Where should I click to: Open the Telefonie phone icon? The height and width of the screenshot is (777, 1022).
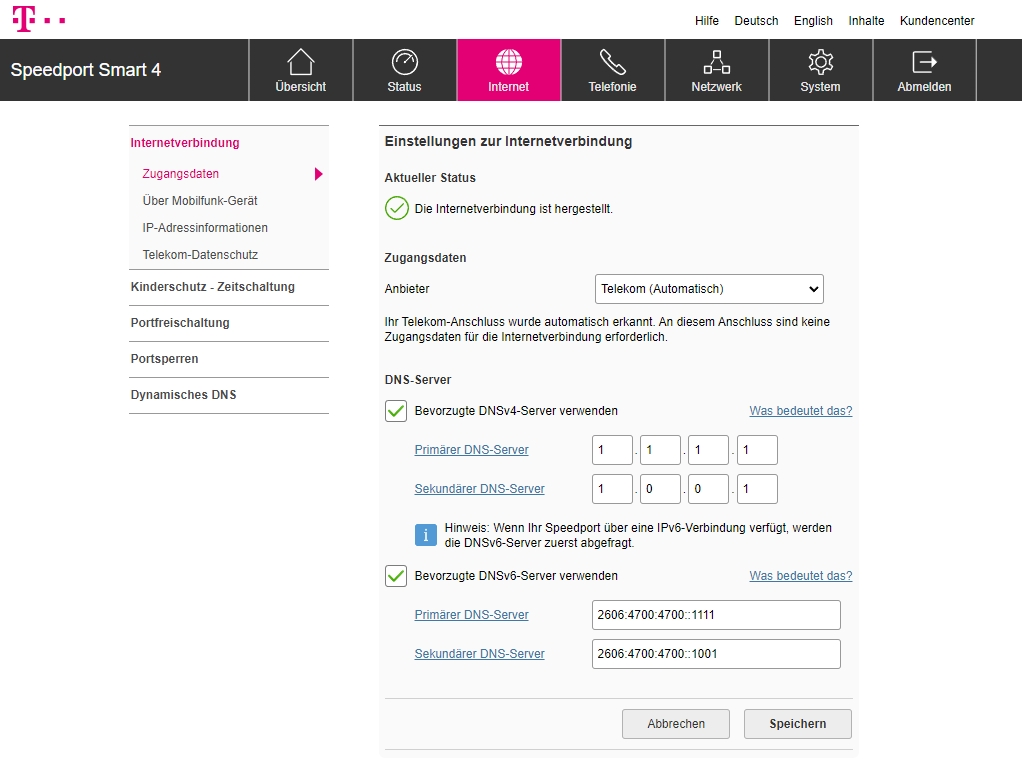(x=612, y=63)
